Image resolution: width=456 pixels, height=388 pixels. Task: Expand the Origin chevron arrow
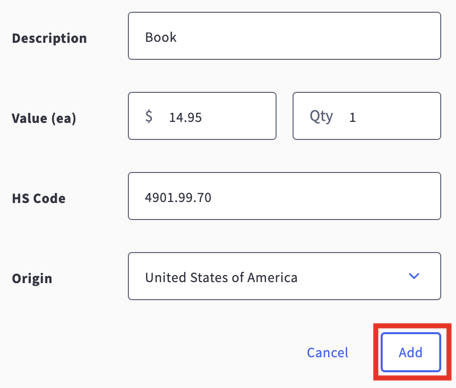414,276
